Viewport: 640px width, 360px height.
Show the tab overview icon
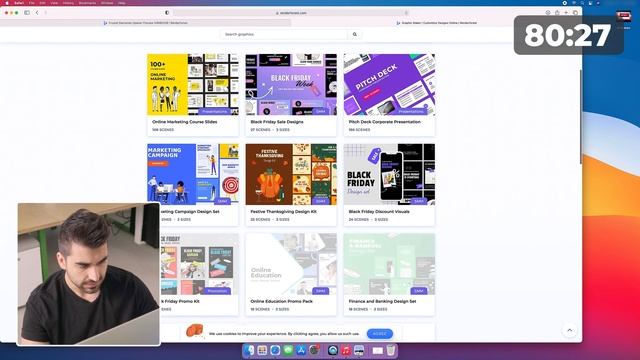576,13
